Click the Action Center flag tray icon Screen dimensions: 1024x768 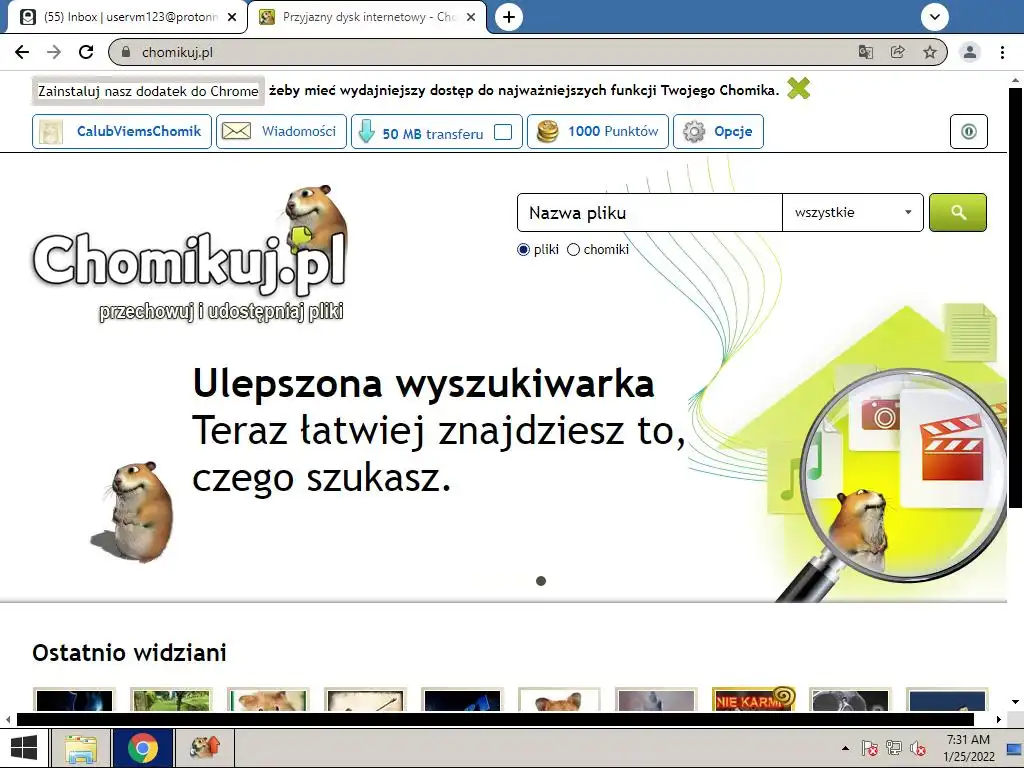869,748
